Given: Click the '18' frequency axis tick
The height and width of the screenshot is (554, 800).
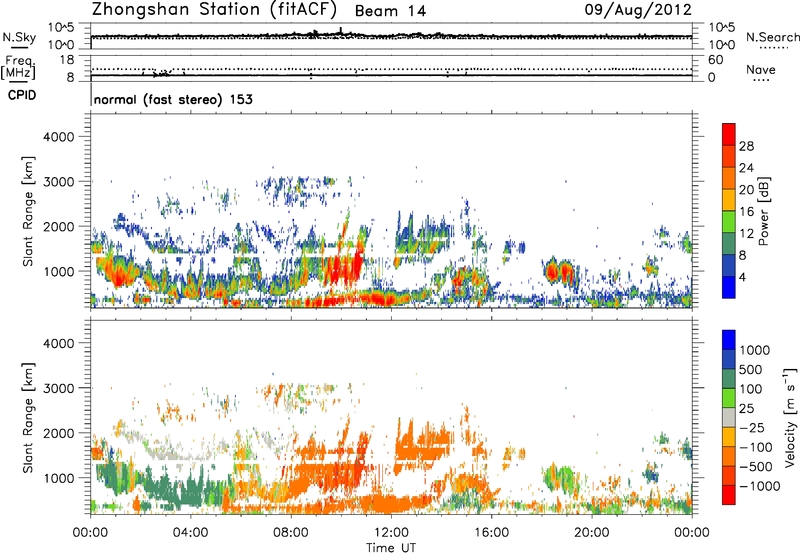Looking at the screenshot, I should 67,60.
